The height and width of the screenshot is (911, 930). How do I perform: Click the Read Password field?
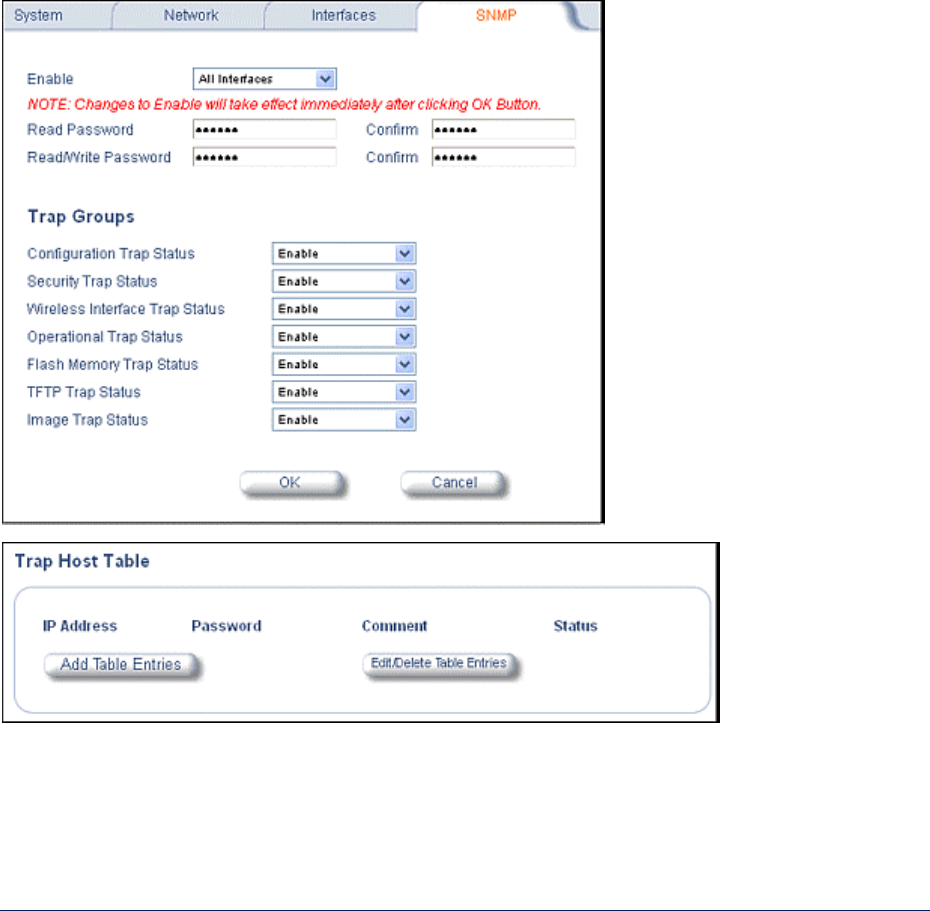point(265,129)
